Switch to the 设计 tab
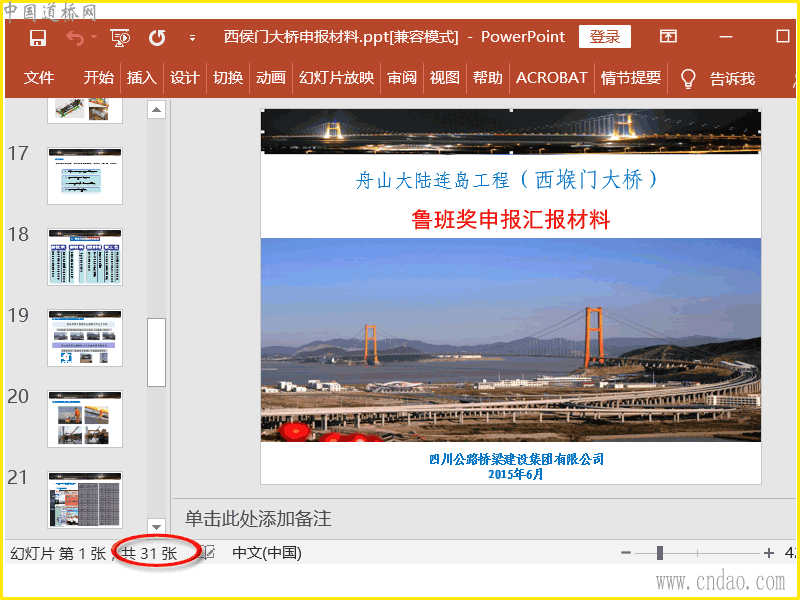The height and width of the screenshot is (600, 800). coord(184,78)
